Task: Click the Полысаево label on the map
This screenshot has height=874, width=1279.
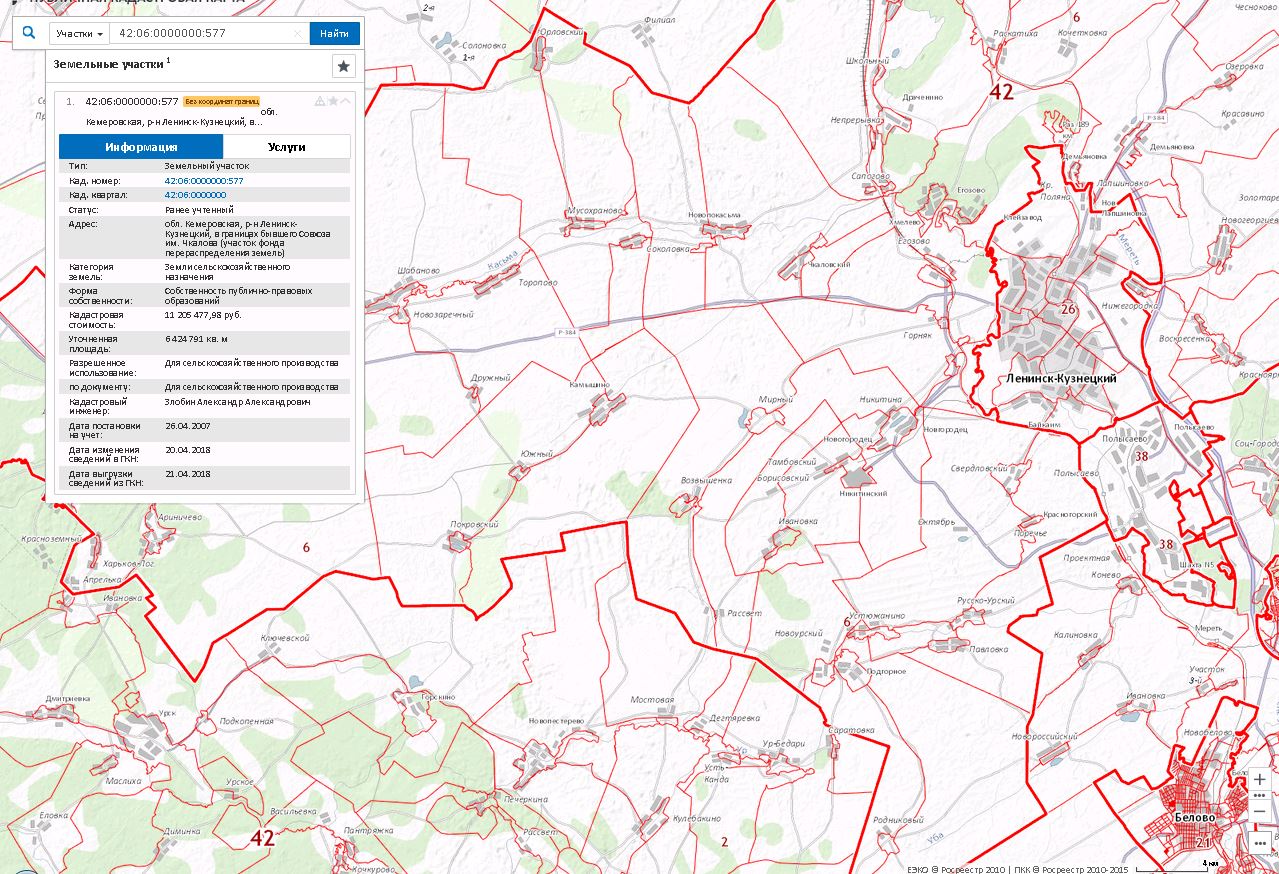Action: [x=1123, y=438]
